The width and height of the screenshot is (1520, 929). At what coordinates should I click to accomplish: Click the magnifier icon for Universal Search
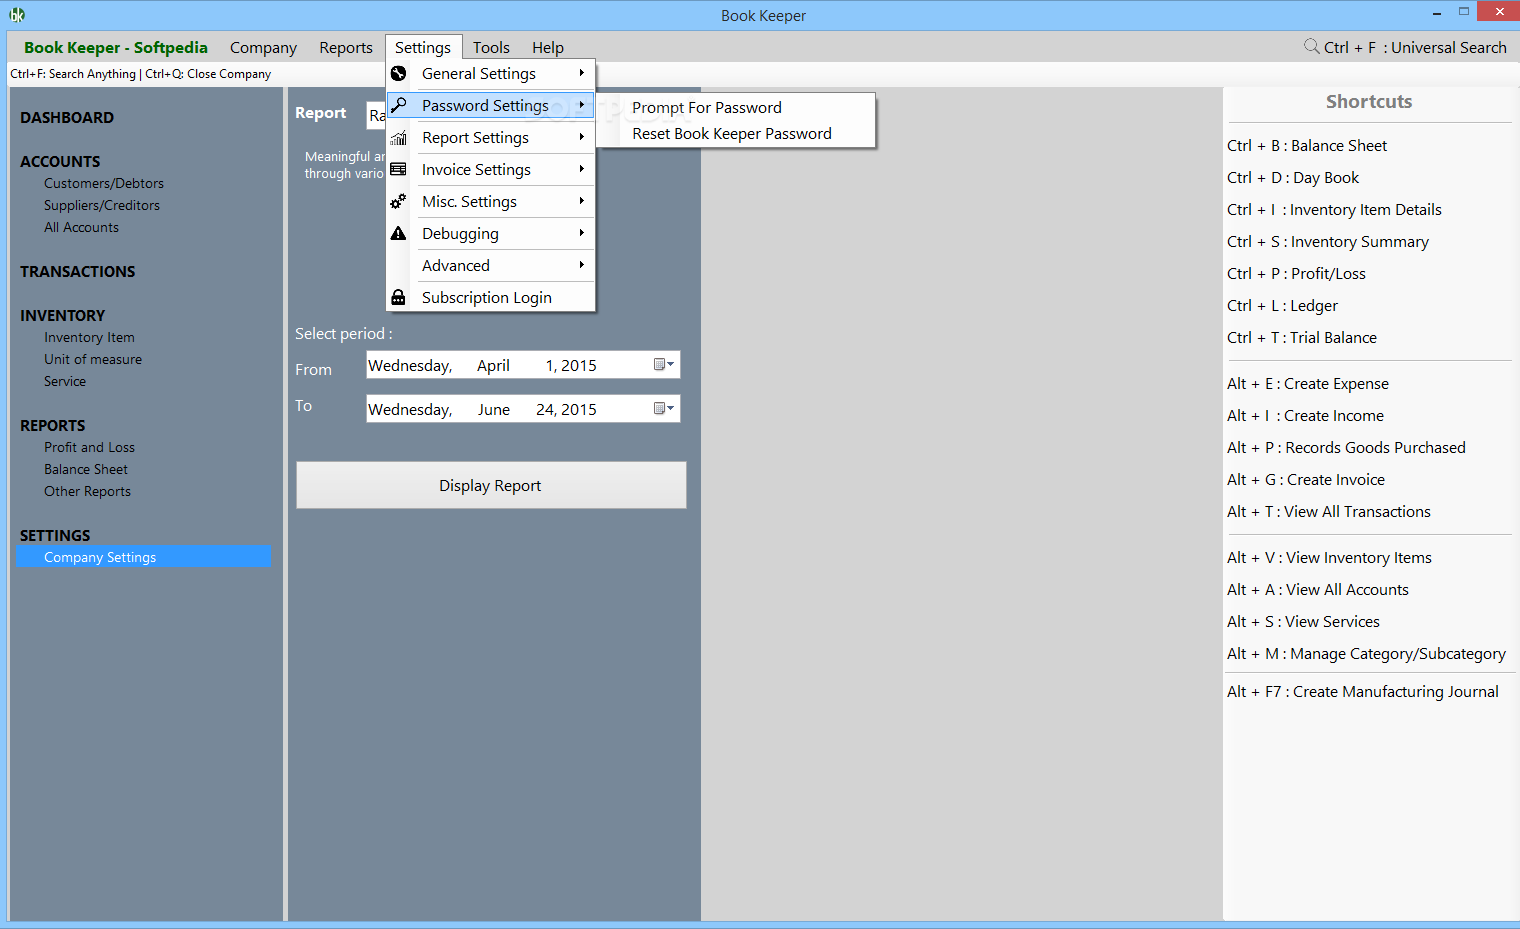[1311, 46]
